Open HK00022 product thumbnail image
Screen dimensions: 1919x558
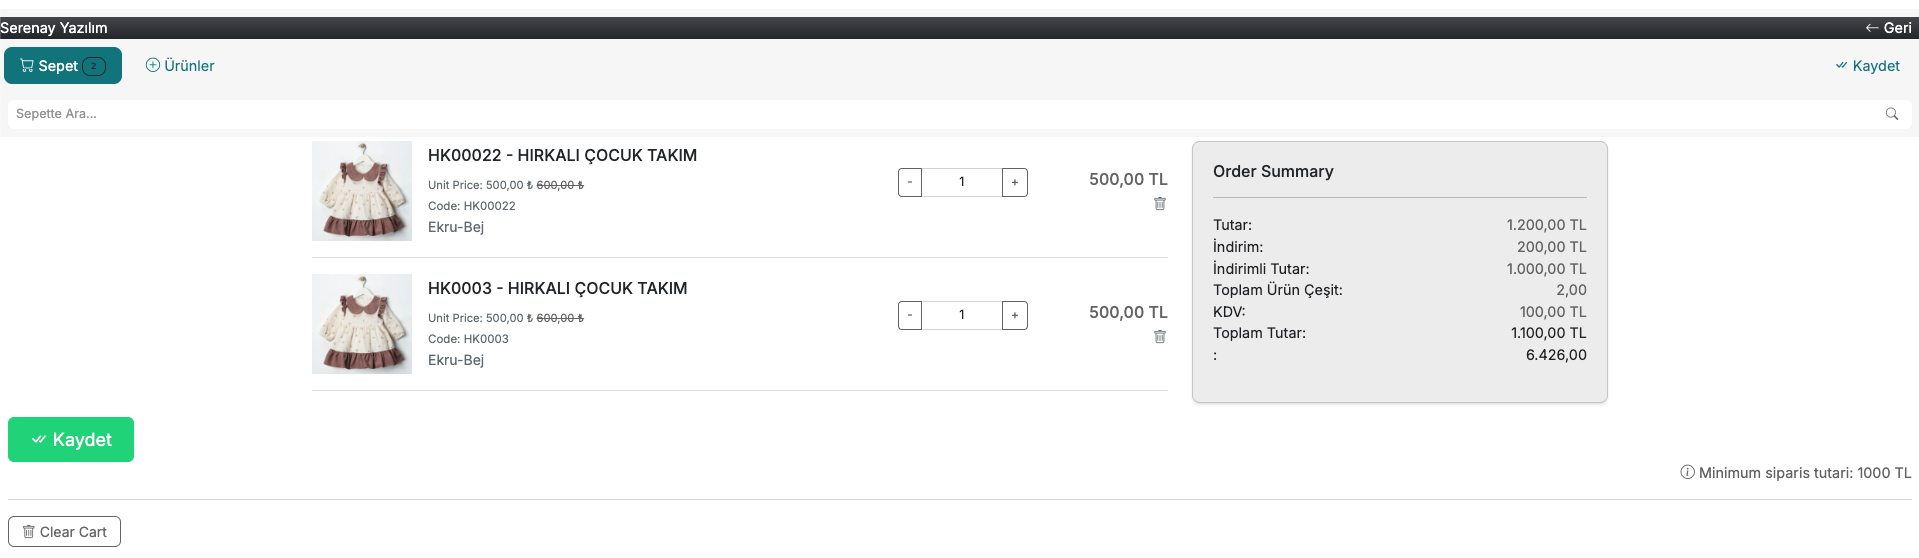[362, 191]
